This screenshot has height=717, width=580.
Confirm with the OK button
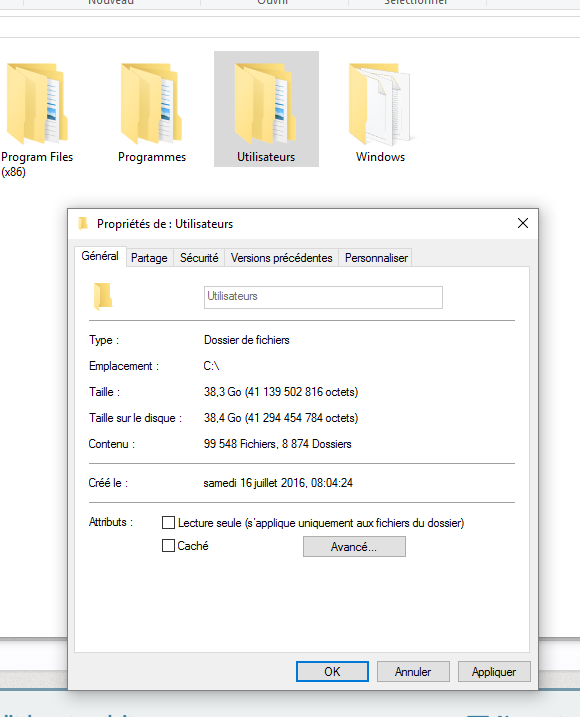[x=332, y=671]
